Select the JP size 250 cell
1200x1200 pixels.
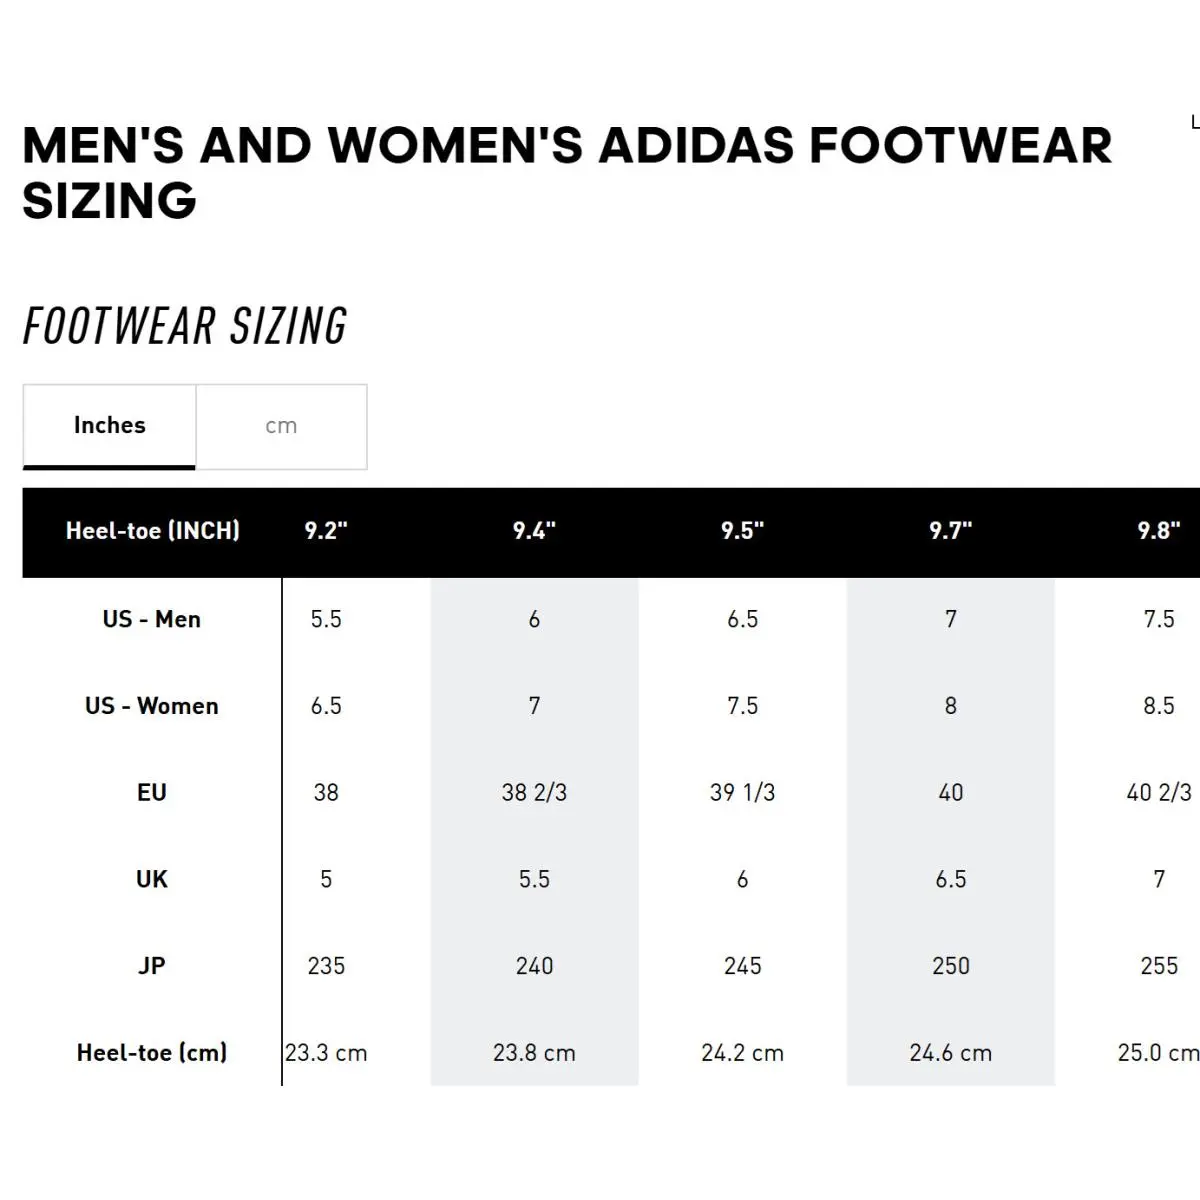point(950,966)
